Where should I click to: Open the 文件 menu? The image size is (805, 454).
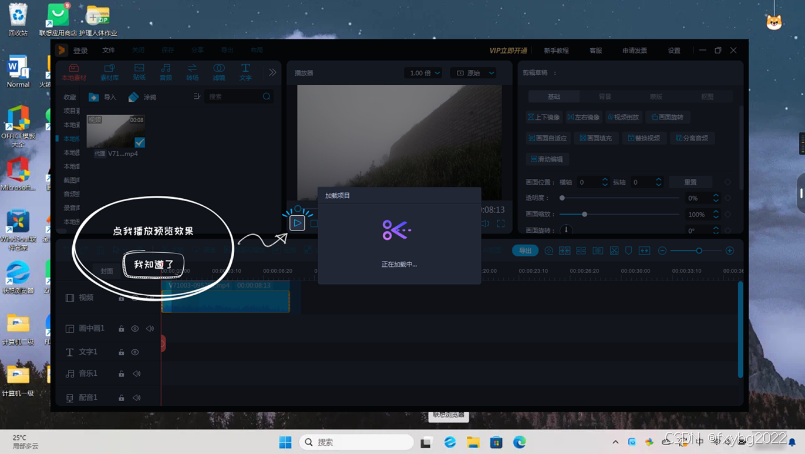point(109,50)
